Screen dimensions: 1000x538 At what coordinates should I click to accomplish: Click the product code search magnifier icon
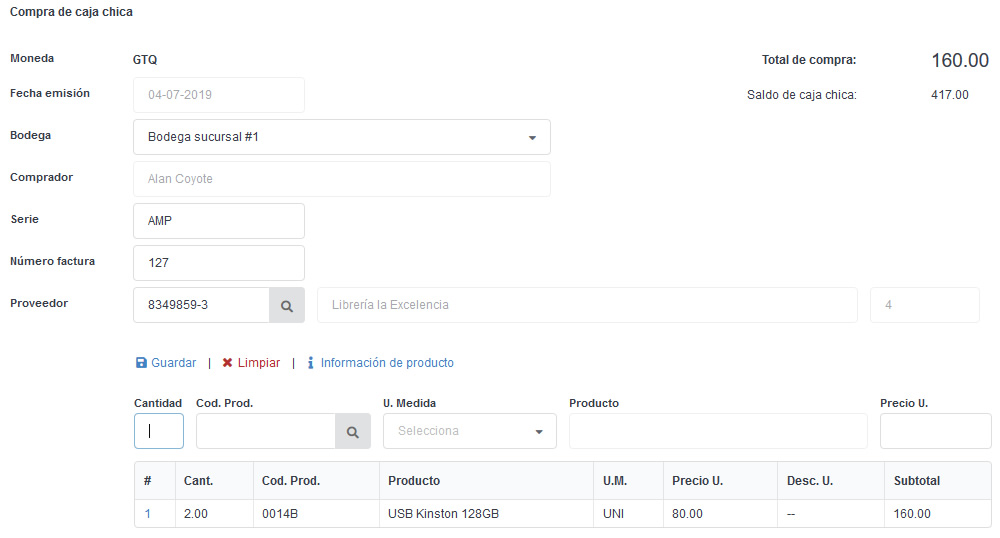(x=352, y=431)
